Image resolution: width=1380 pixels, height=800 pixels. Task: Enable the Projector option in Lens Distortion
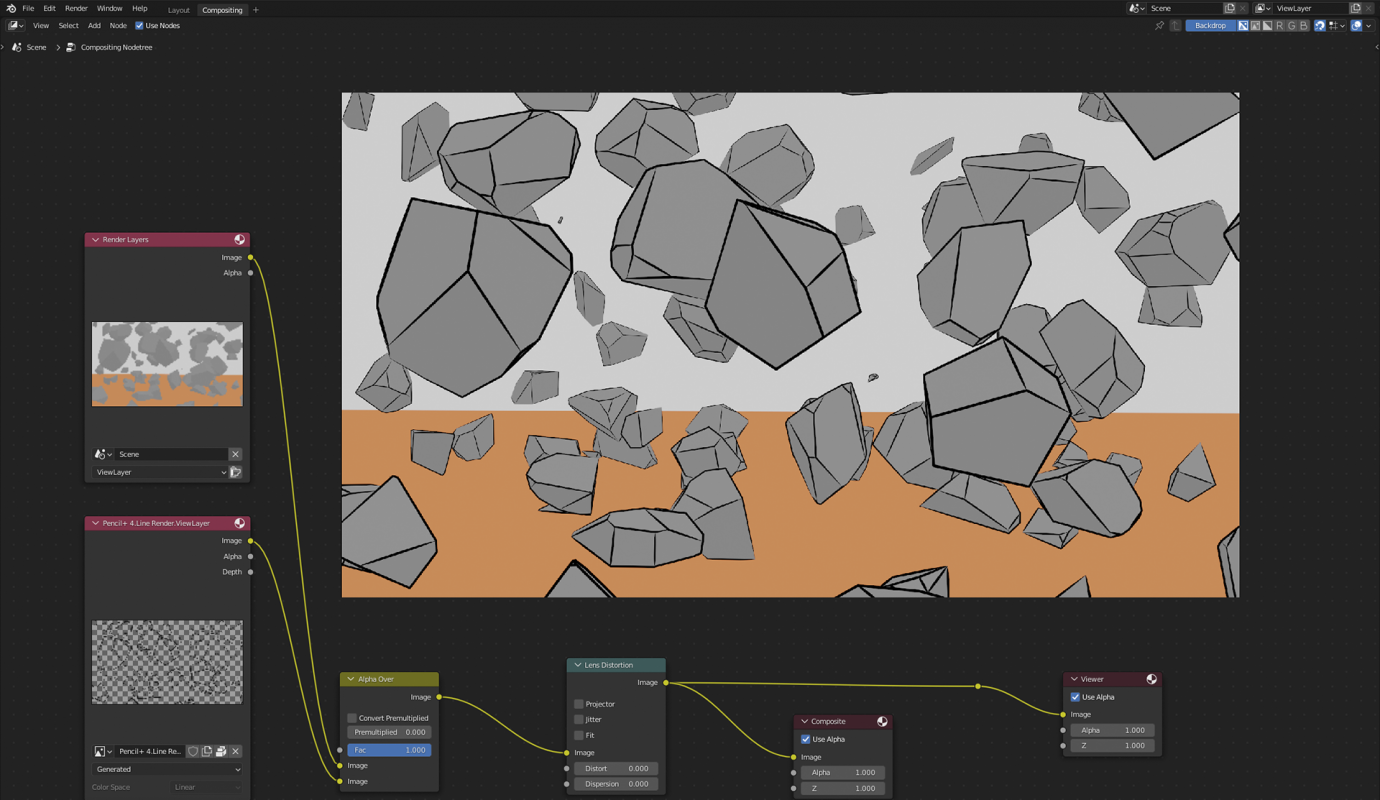pyautogui.click(x=578, y=704)
